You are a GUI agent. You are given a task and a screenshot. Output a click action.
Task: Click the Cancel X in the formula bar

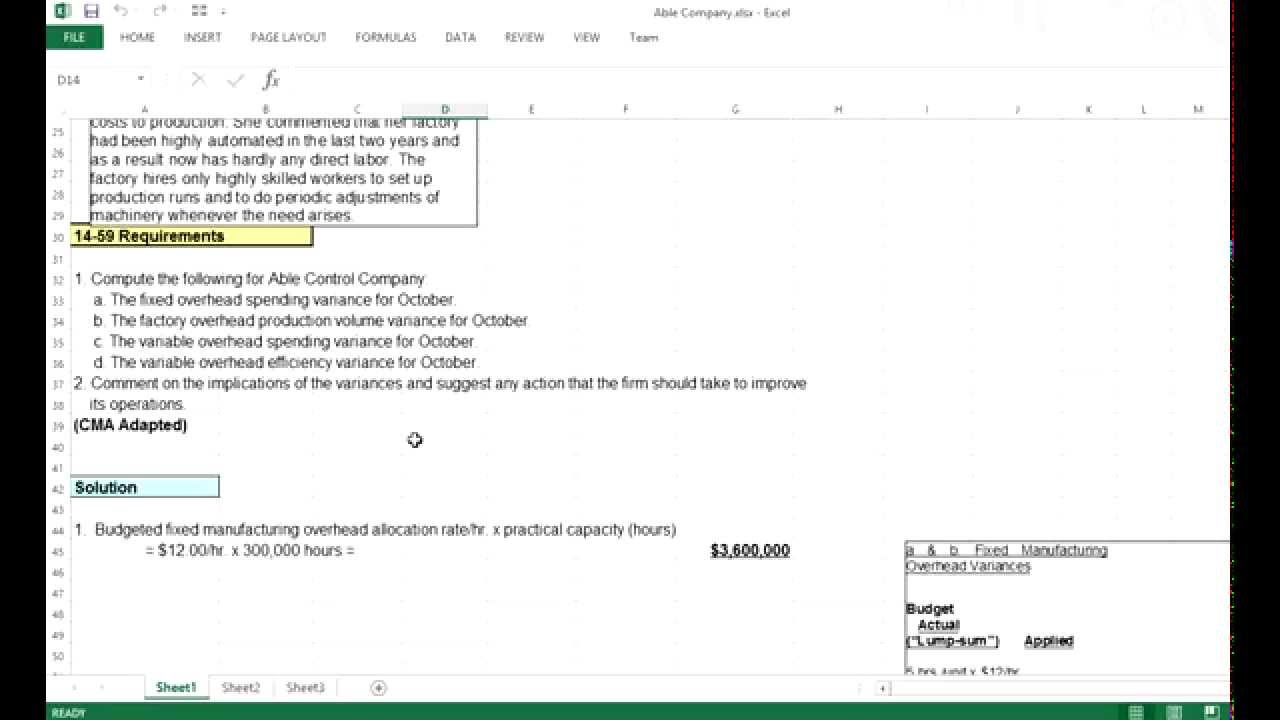[198, 80]
